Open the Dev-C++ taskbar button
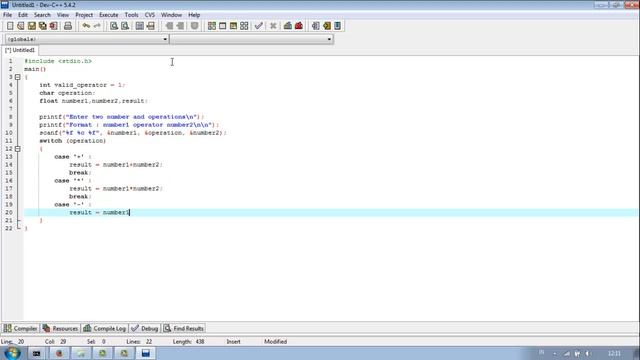Screen dimensions: 640x360 [146, 353]
